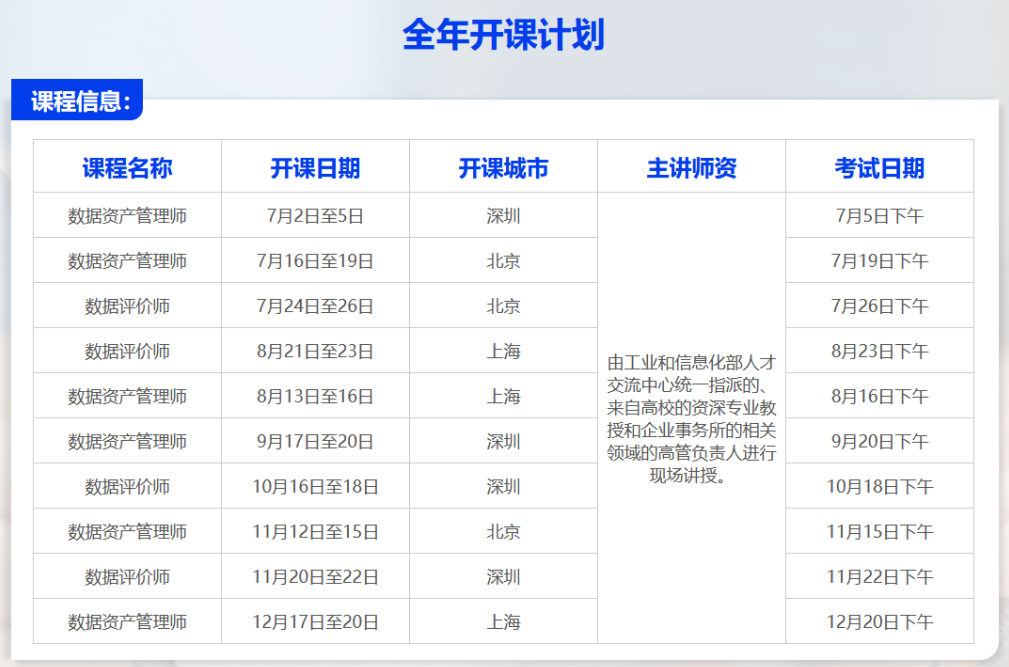The image size is (1009, 667).
Task: Click the 主讲师资 column header
Action: coord(691,168)
